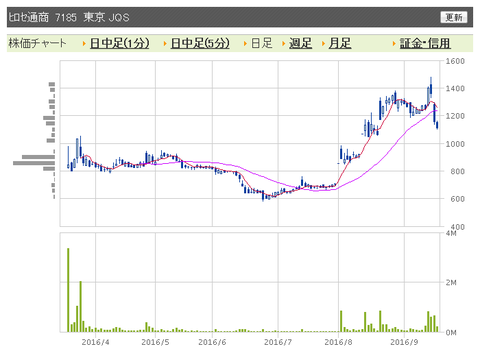Open the 日中足(5分) intraday chart
This screenshot has height=362, width=480.
point(200,43)
